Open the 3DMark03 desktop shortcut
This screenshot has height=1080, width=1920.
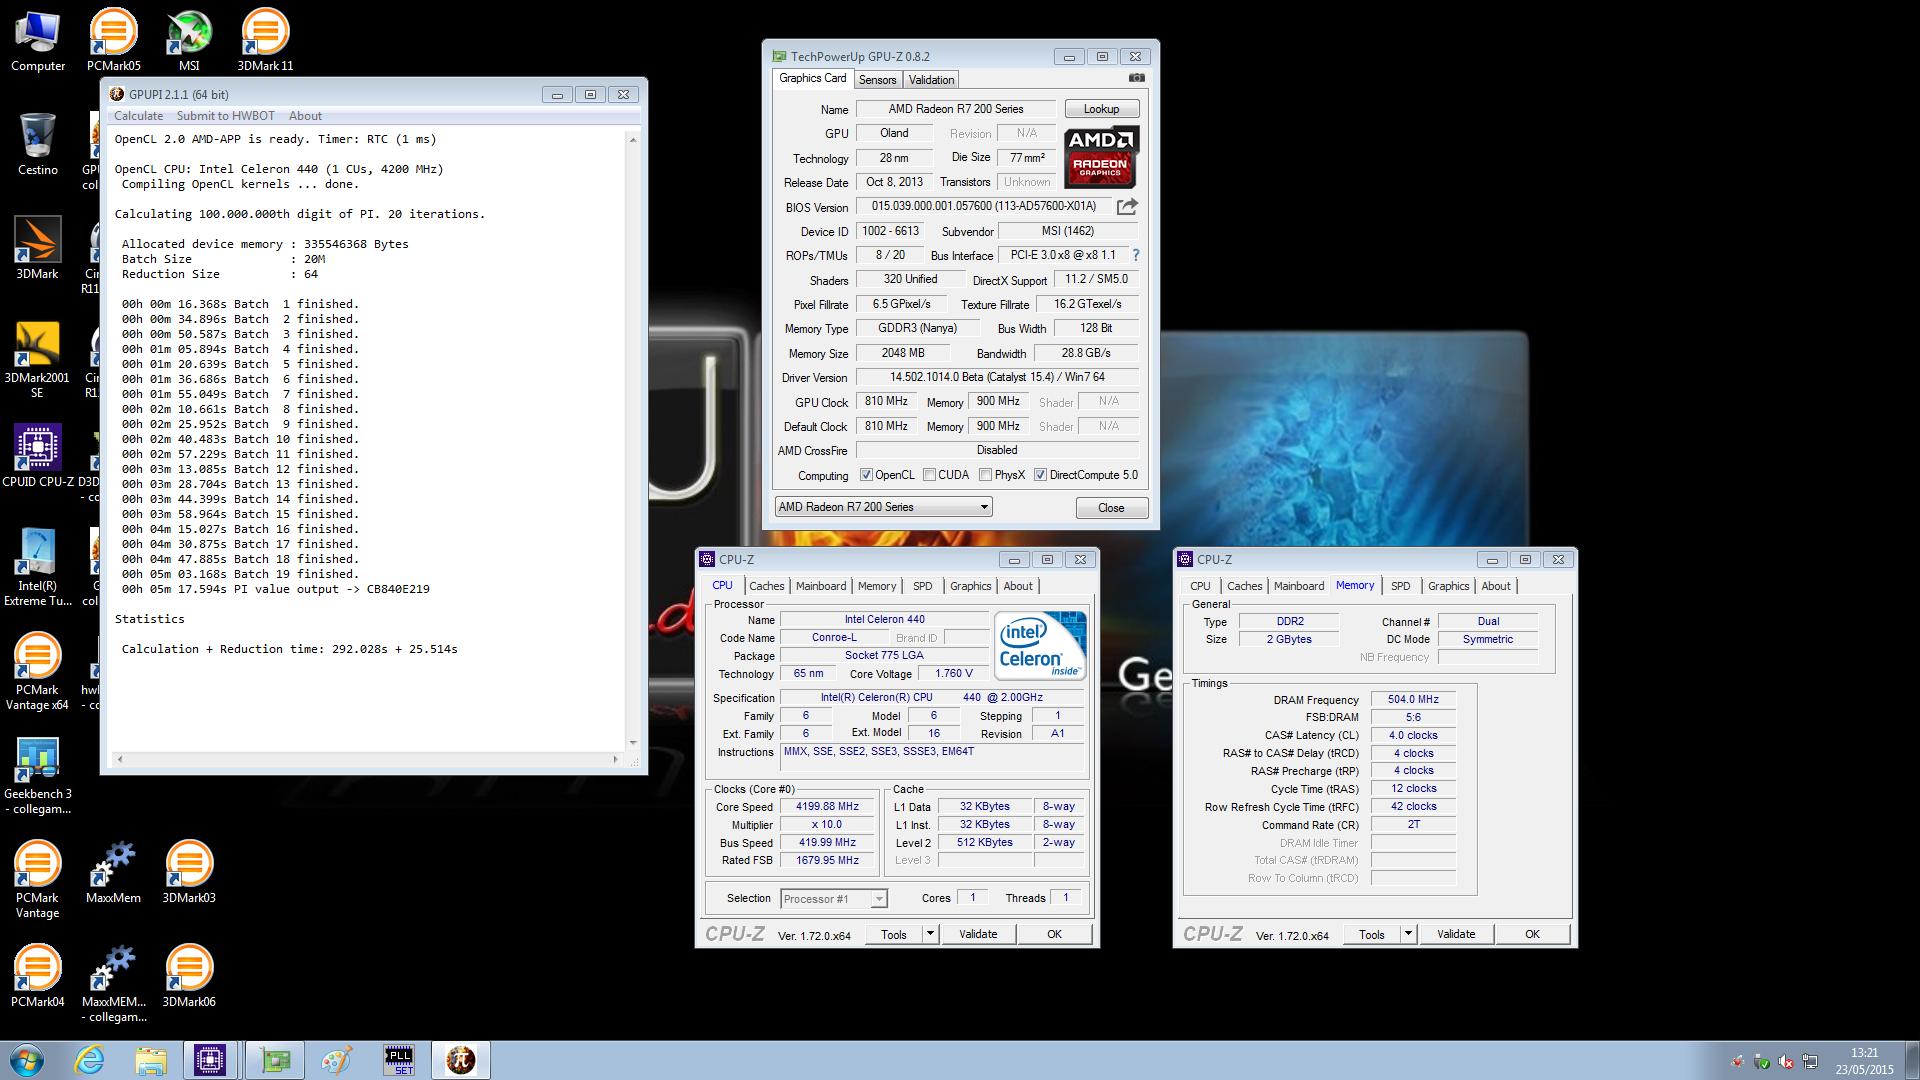point(189,873)
